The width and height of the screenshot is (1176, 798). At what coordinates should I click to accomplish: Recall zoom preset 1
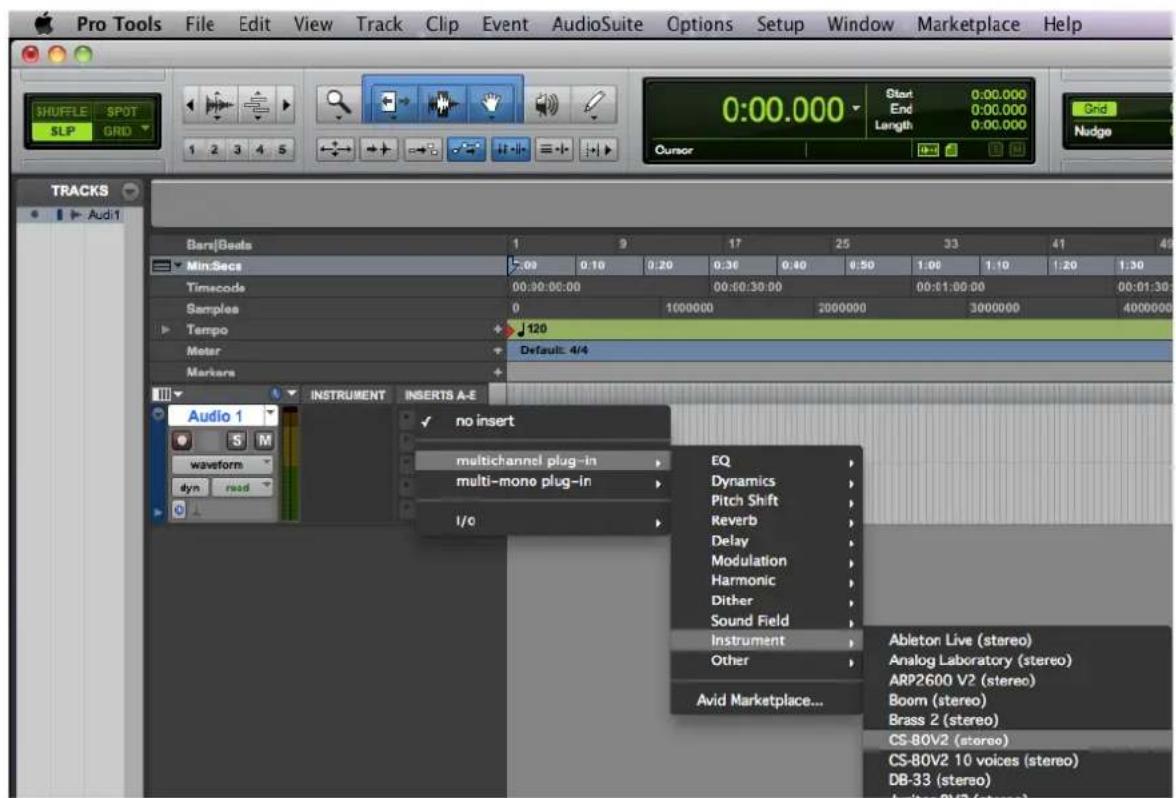(192, 149)
